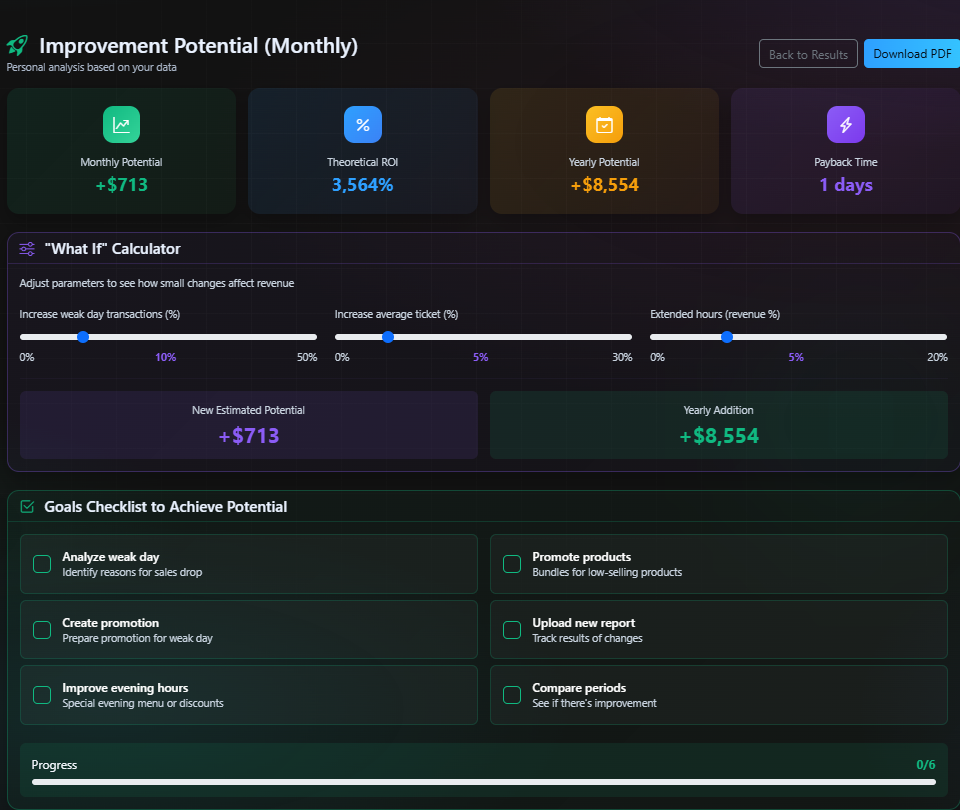The height and width of the screenshot is (810, 960).
Task: Tick the Compare periods checkbox
Action: click(511, 695)
